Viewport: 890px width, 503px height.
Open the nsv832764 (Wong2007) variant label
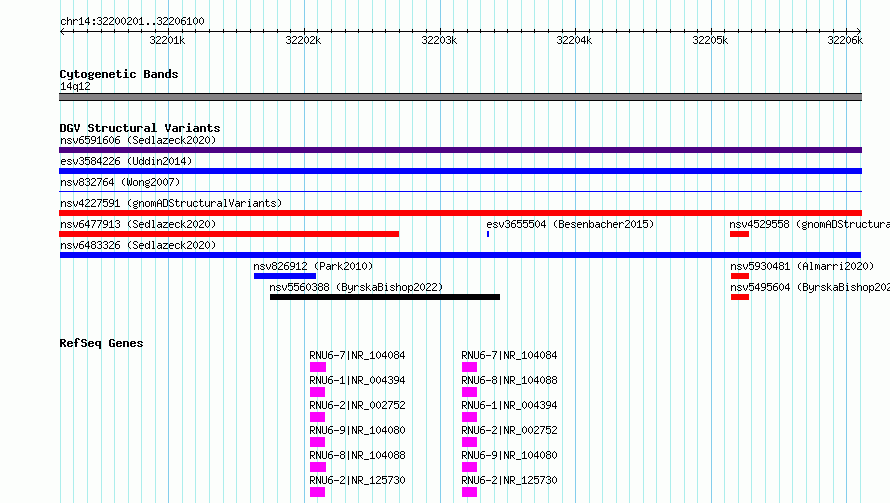click(x=120, y=182)
